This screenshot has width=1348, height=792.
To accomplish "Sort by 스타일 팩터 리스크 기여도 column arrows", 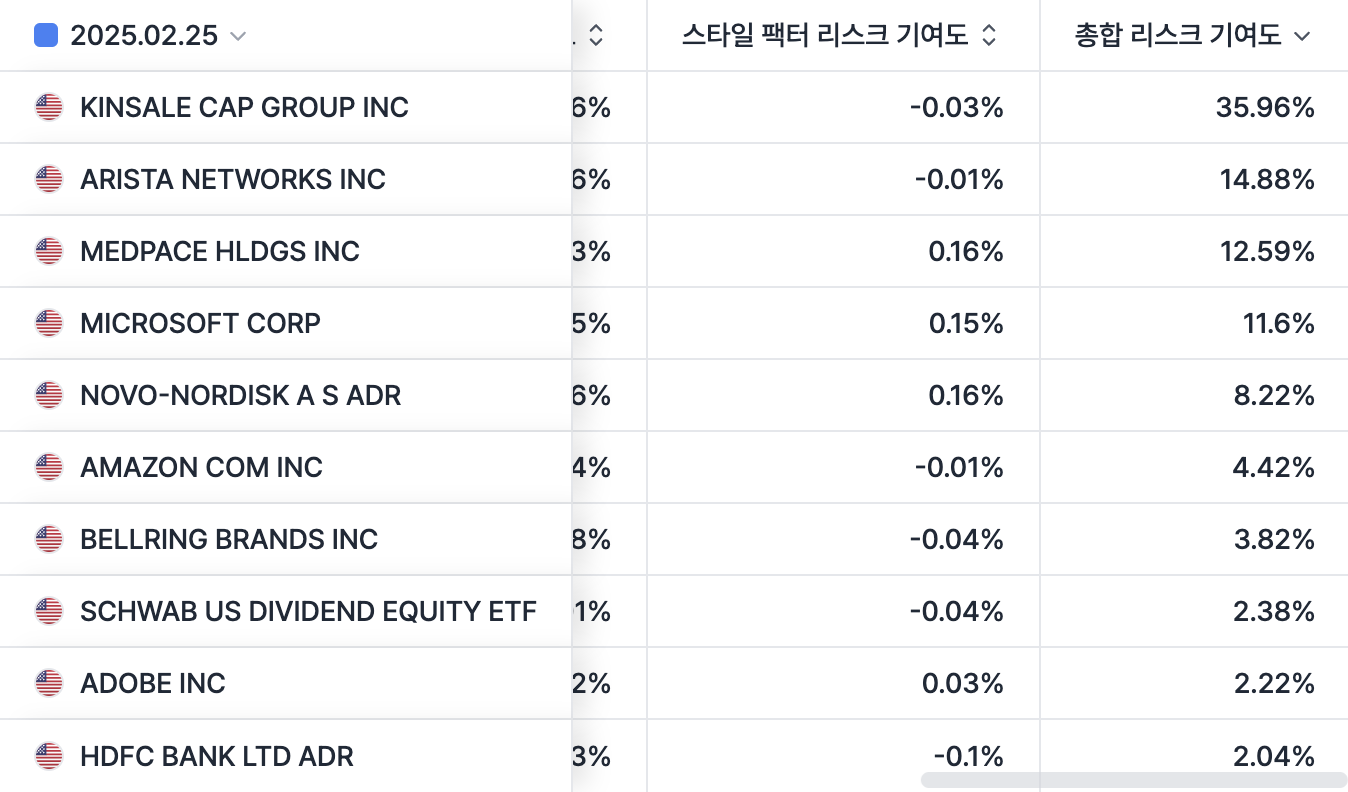I will pyautogui.click(x=988, y=36).
